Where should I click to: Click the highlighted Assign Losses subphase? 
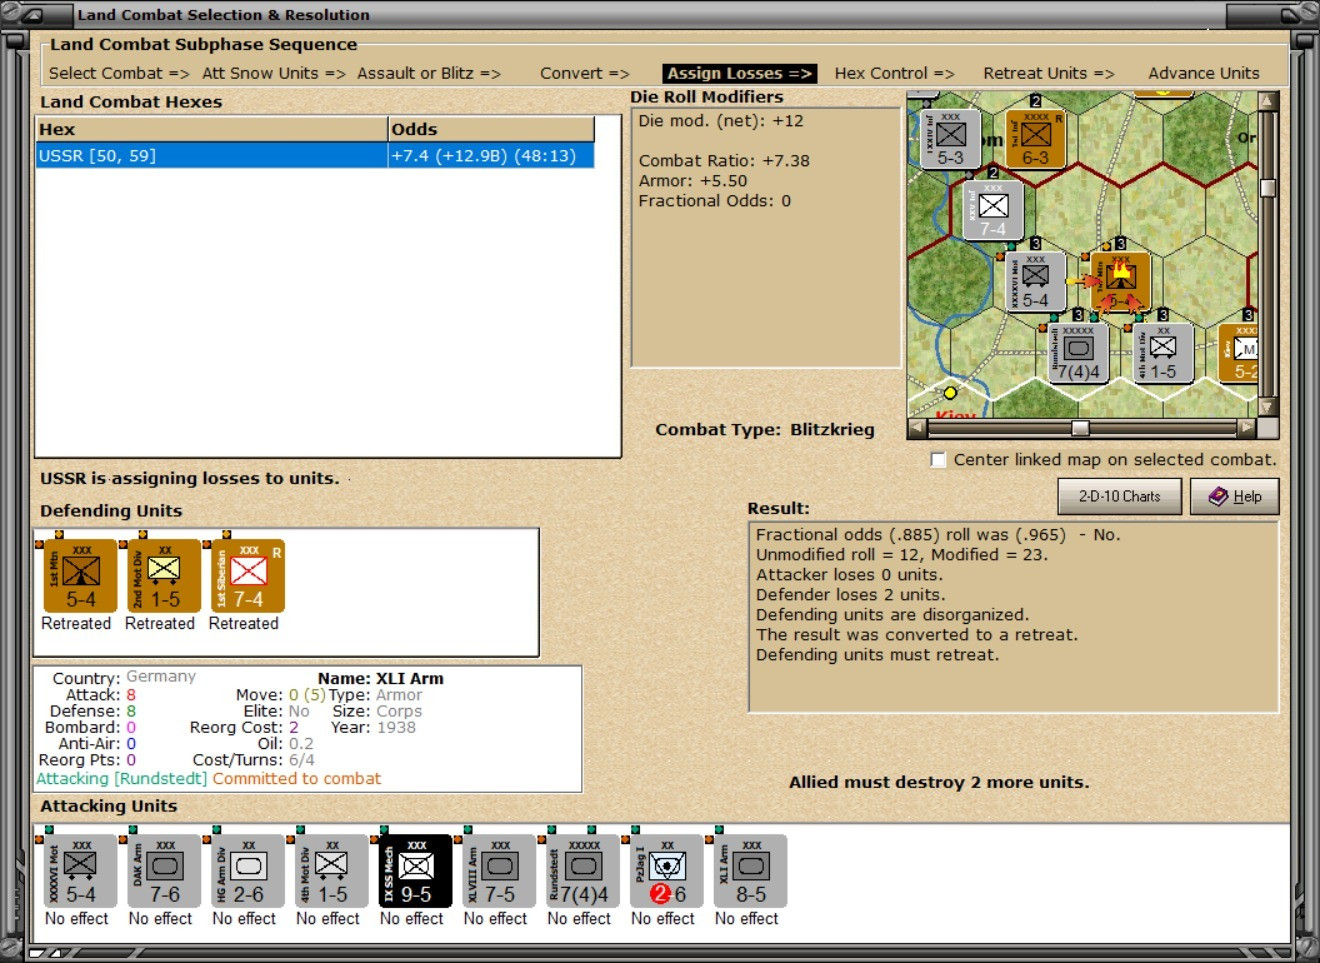(x=740, y=73)
